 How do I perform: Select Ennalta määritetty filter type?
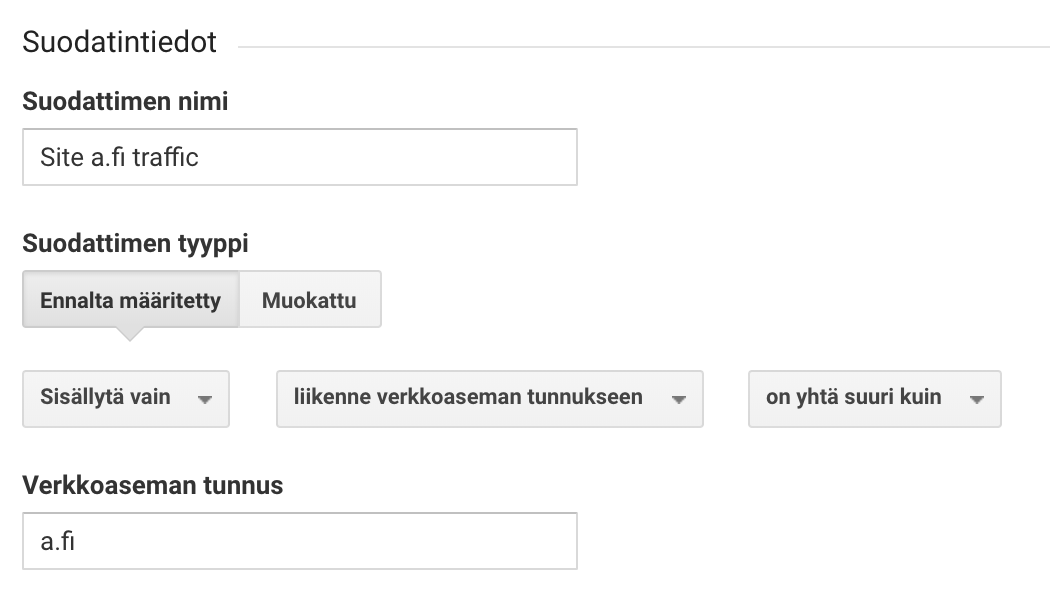point(131,299)
